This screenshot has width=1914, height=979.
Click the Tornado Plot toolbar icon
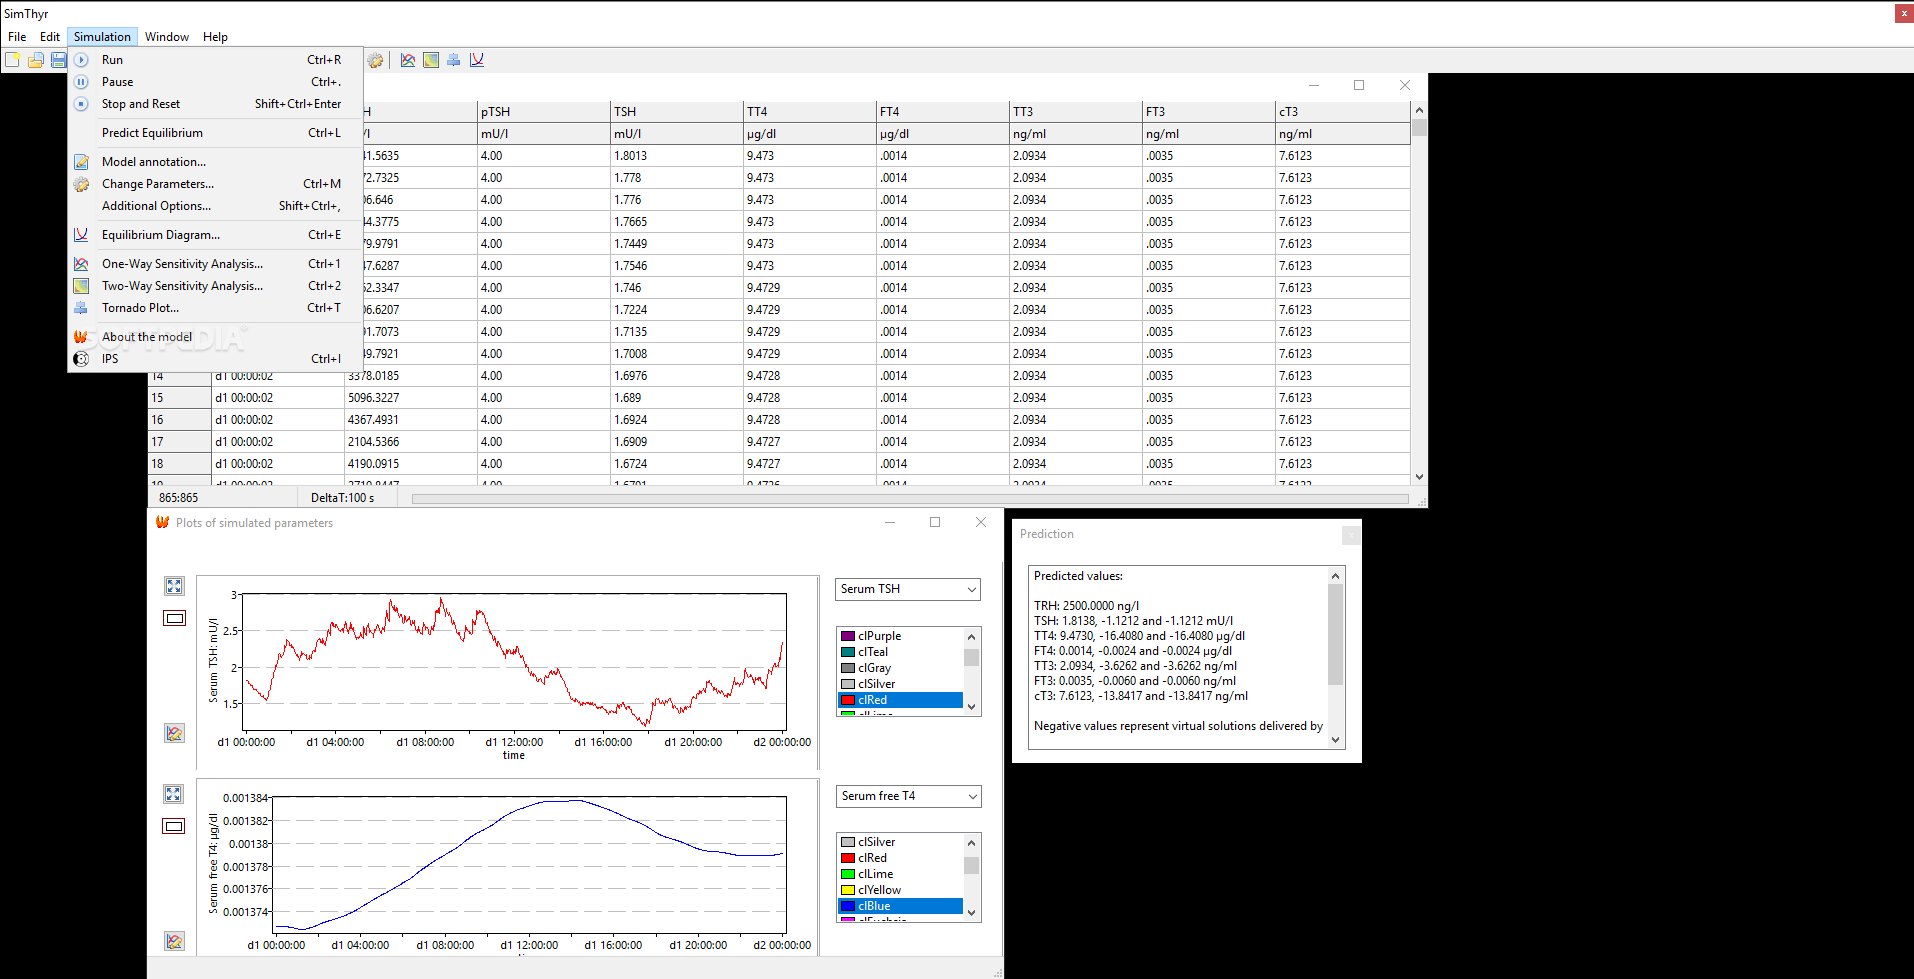click(x=454, y=60)
